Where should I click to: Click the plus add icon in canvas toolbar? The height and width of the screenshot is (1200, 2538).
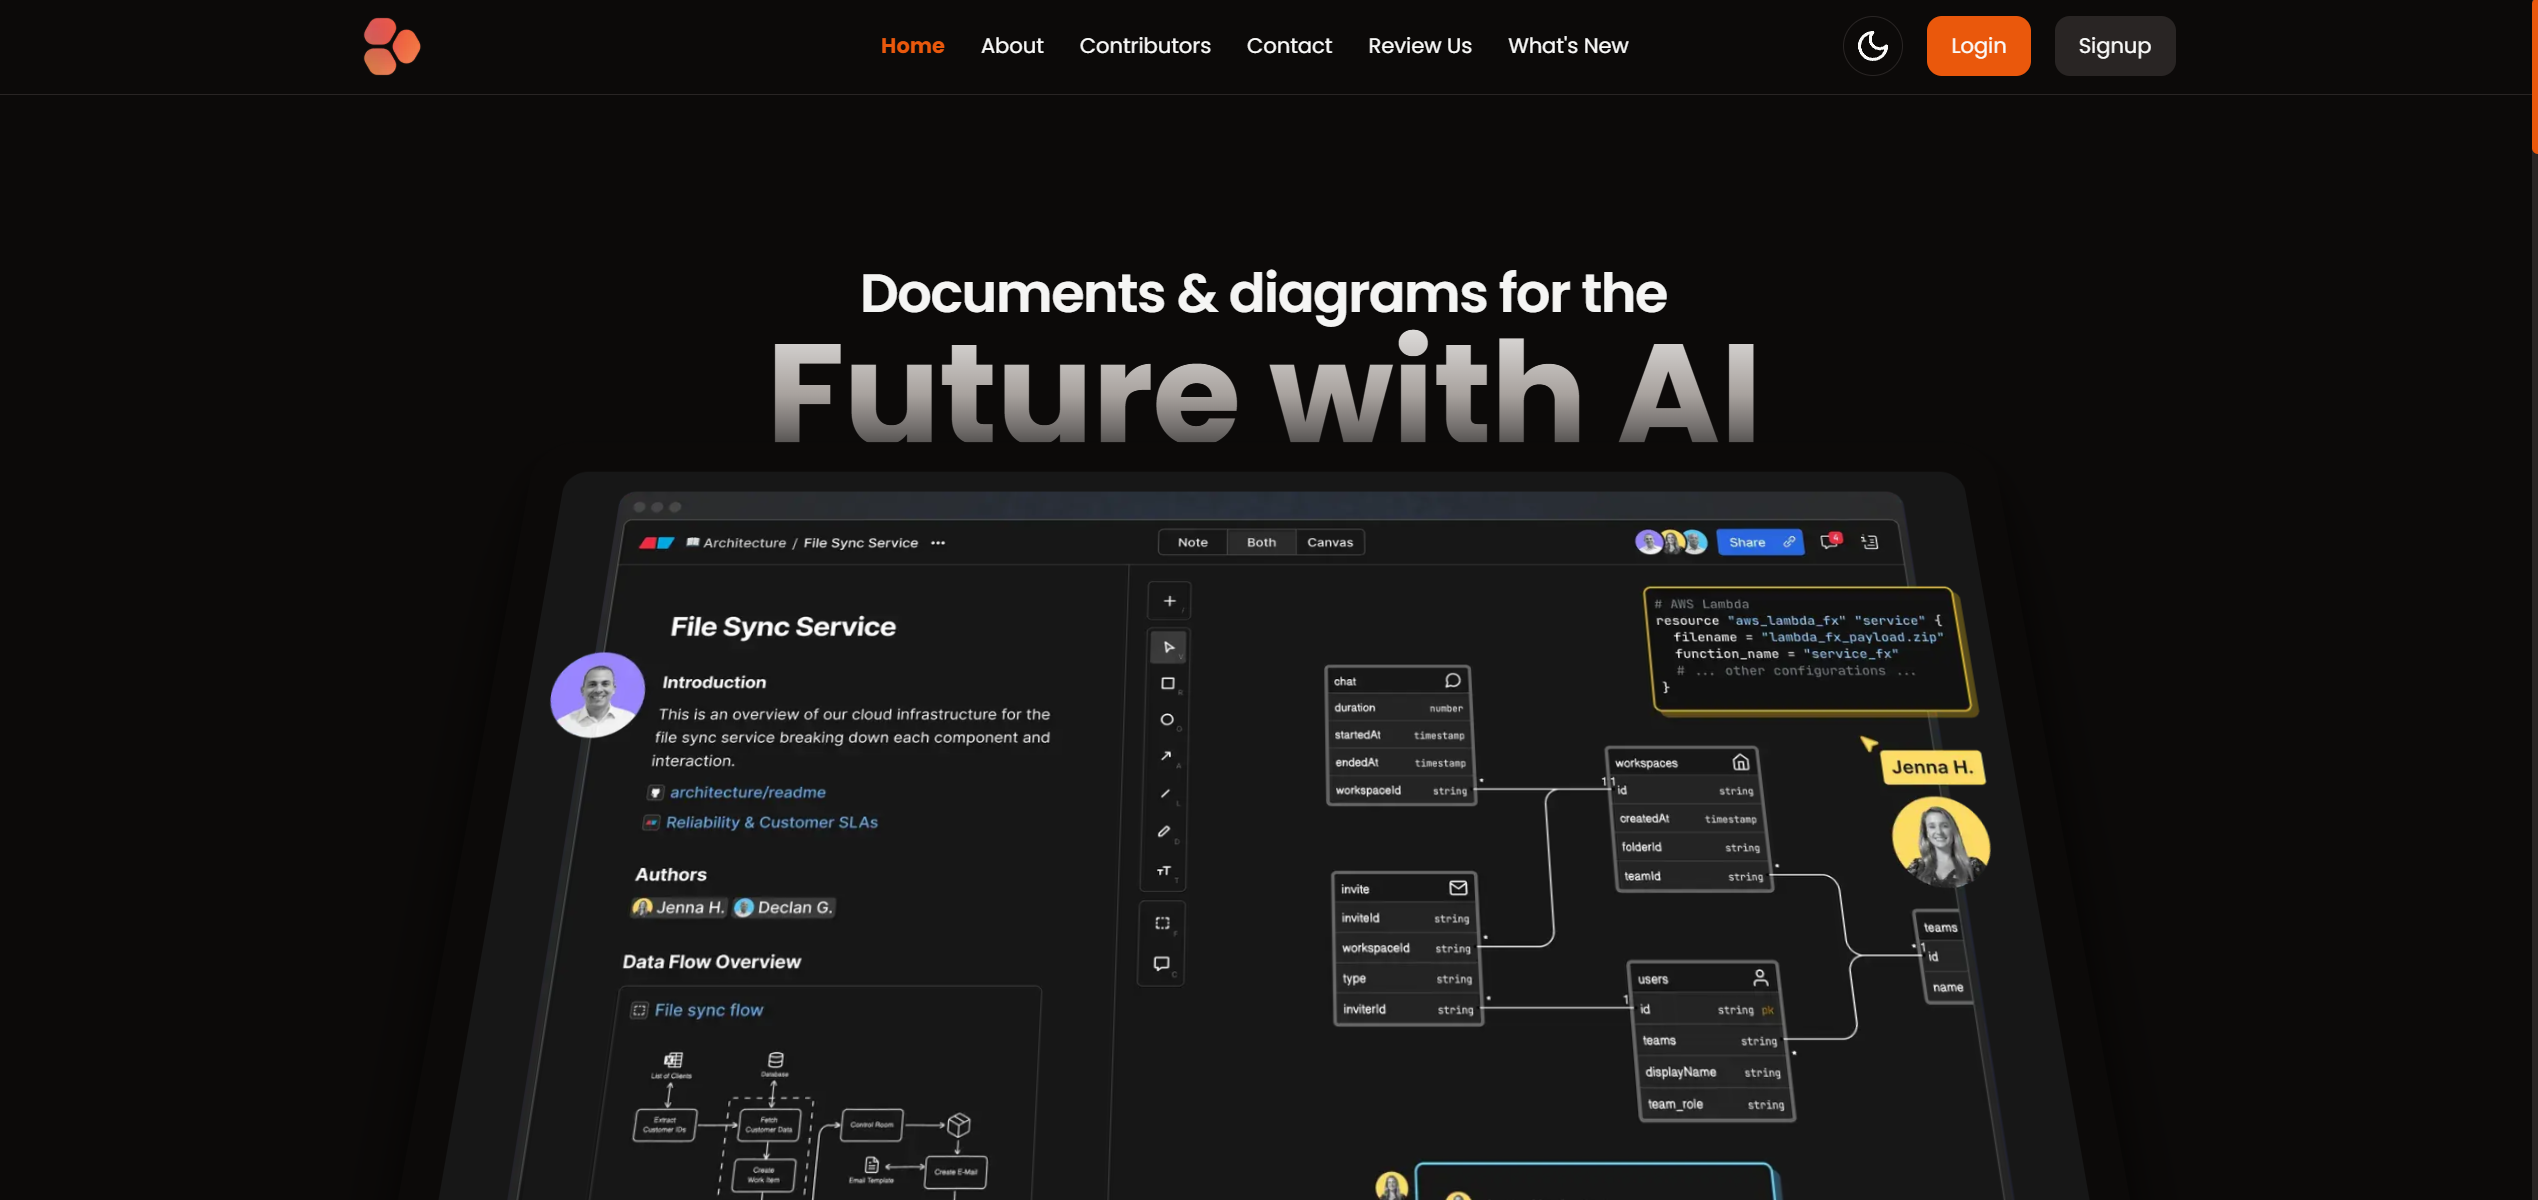(1169, 601)
